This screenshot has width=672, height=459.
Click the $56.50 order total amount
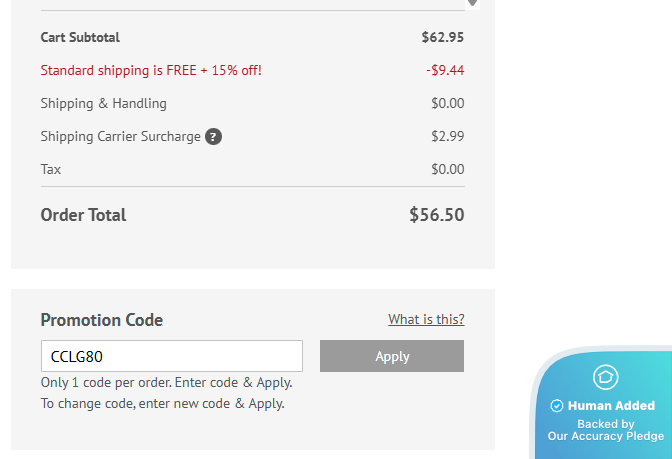click(437, 215)
